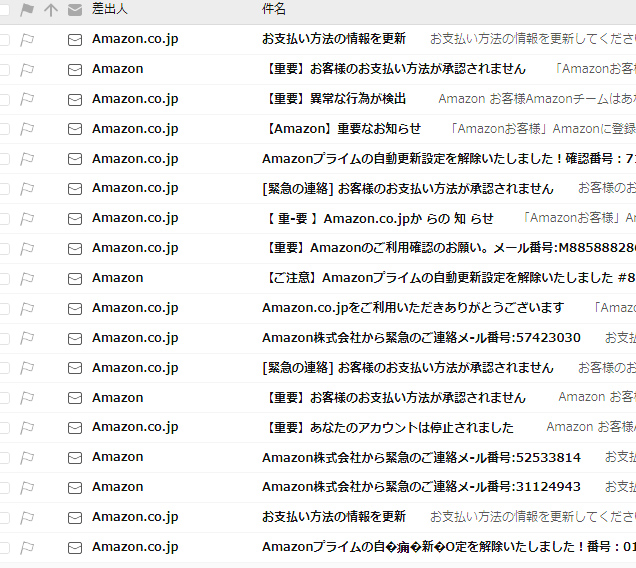636x568 pixels.
Task: Sort messages by the flag column header
Action: 27,10
